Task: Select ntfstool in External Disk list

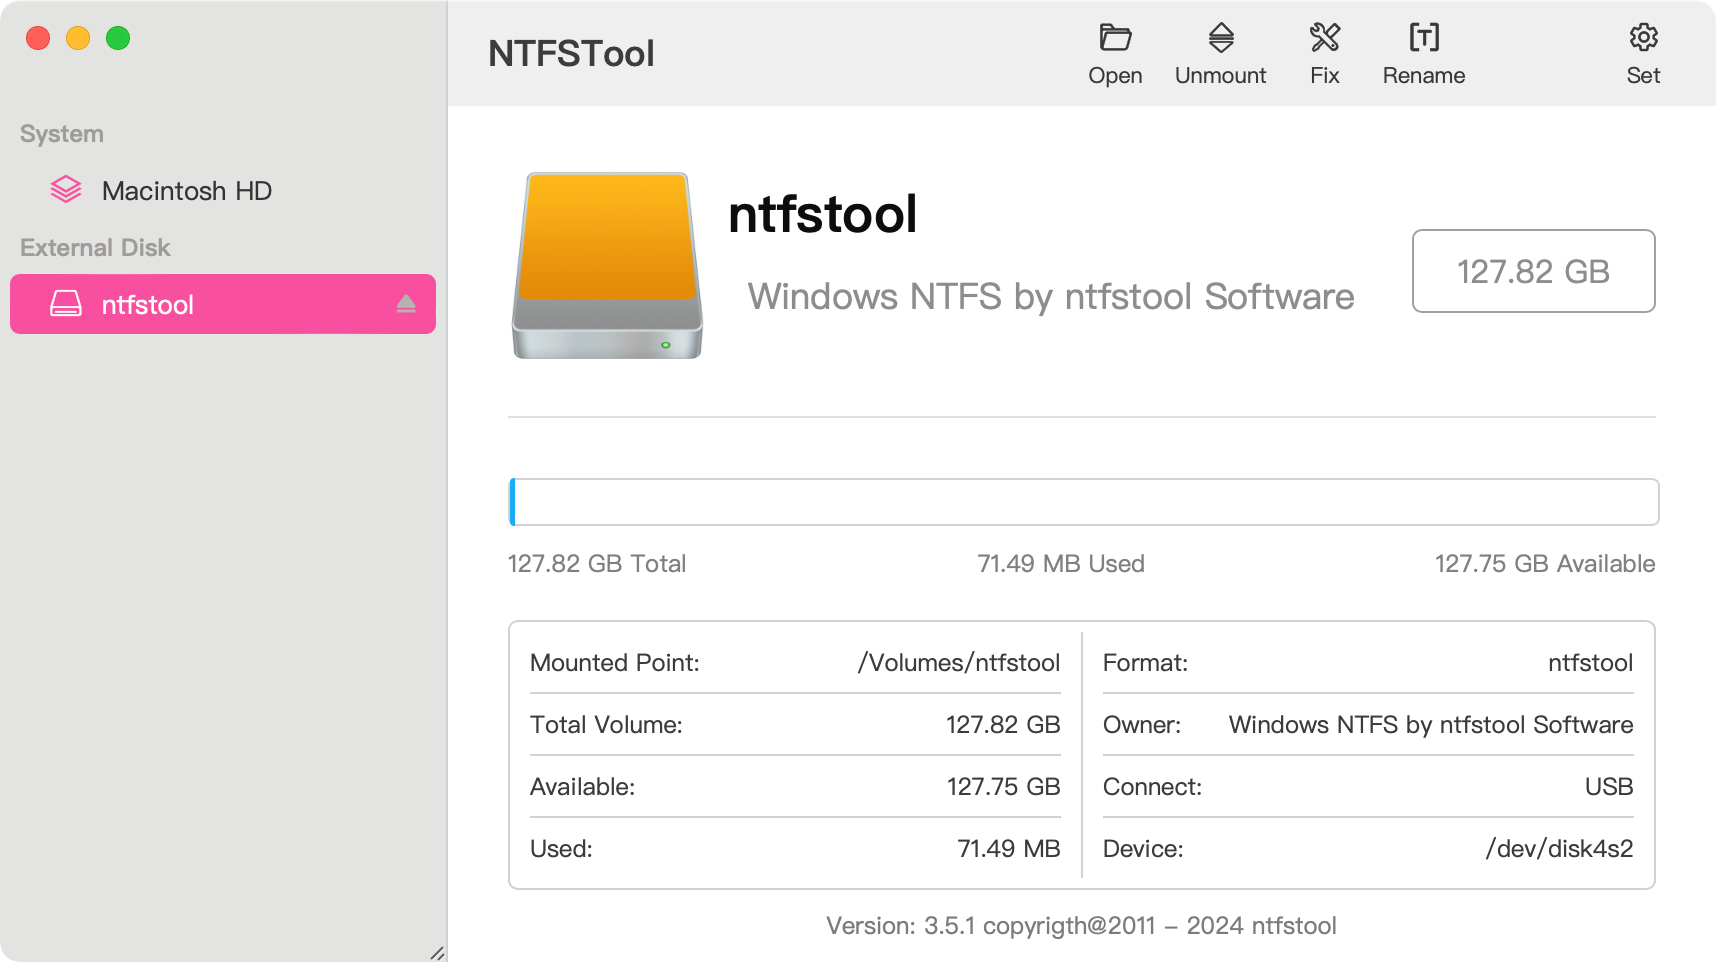Action: pos(148,305)
